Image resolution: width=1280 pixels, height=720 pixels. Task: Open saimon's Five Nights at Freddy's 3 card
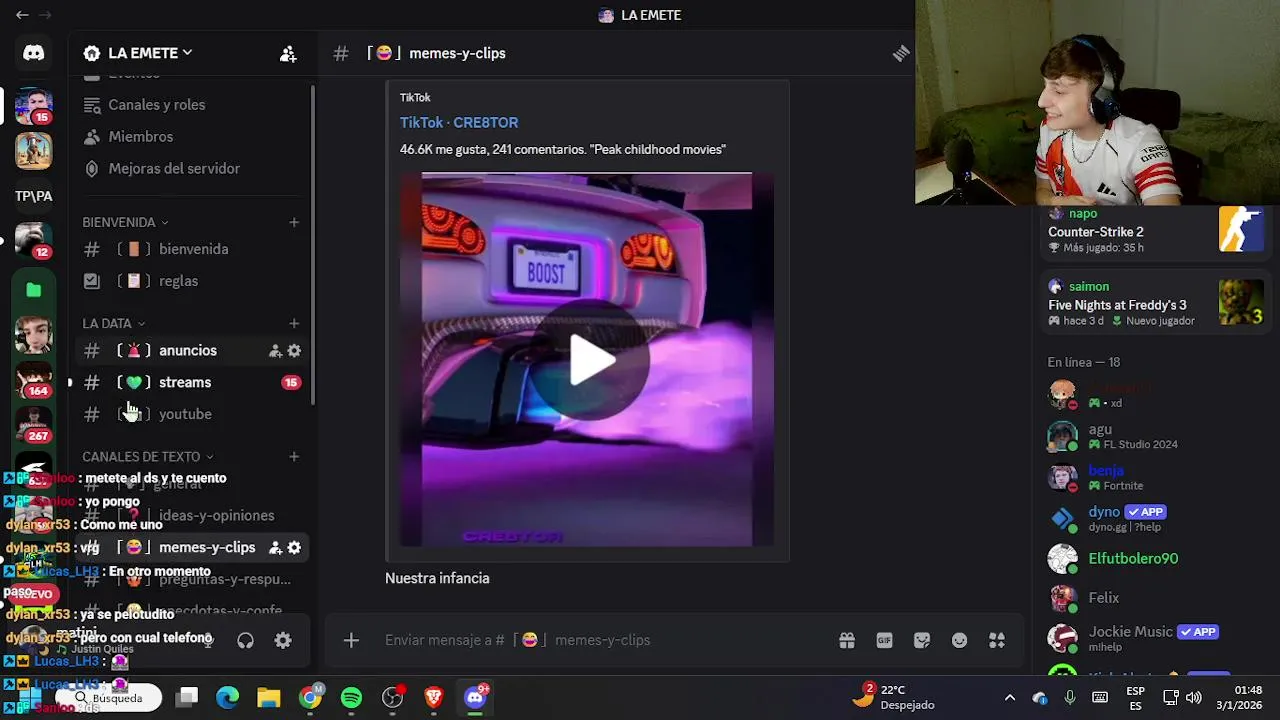[1156, 303]
